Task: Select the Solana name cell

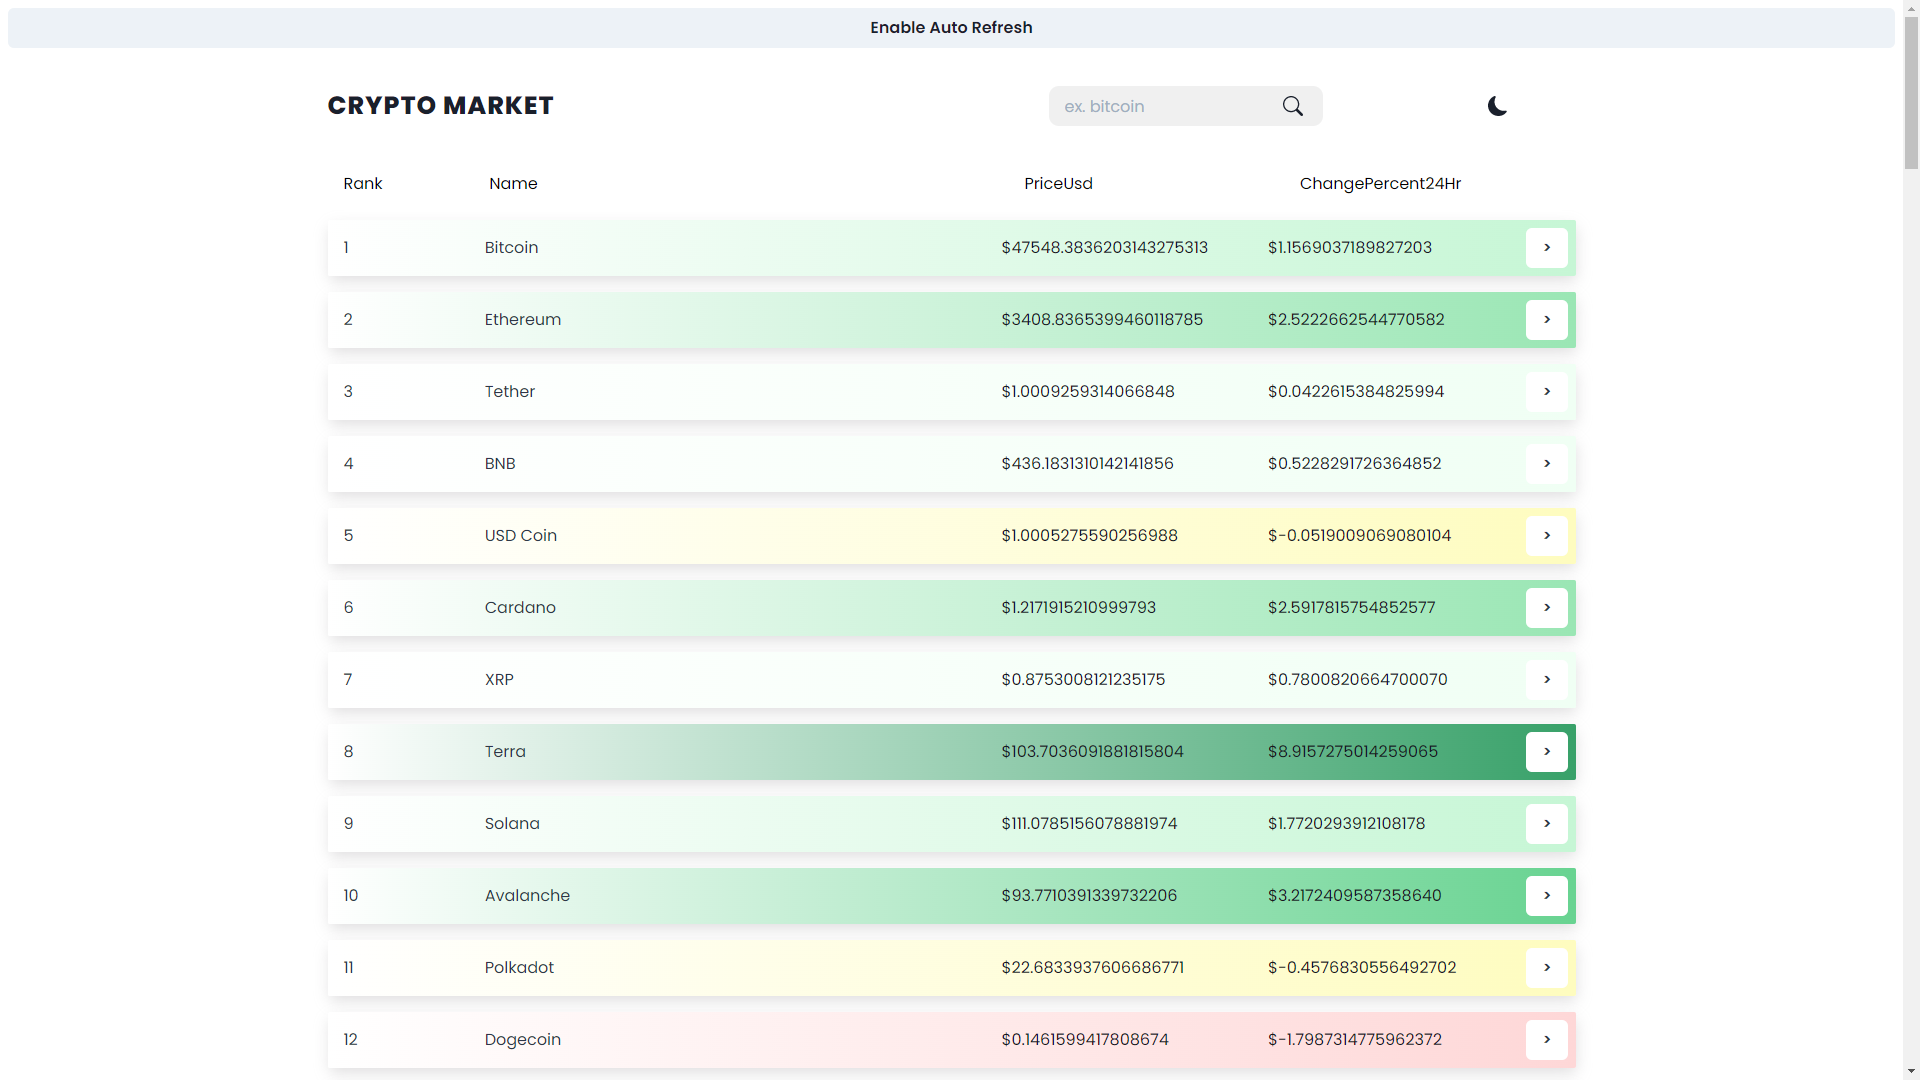Action: (x=512, y=824)
